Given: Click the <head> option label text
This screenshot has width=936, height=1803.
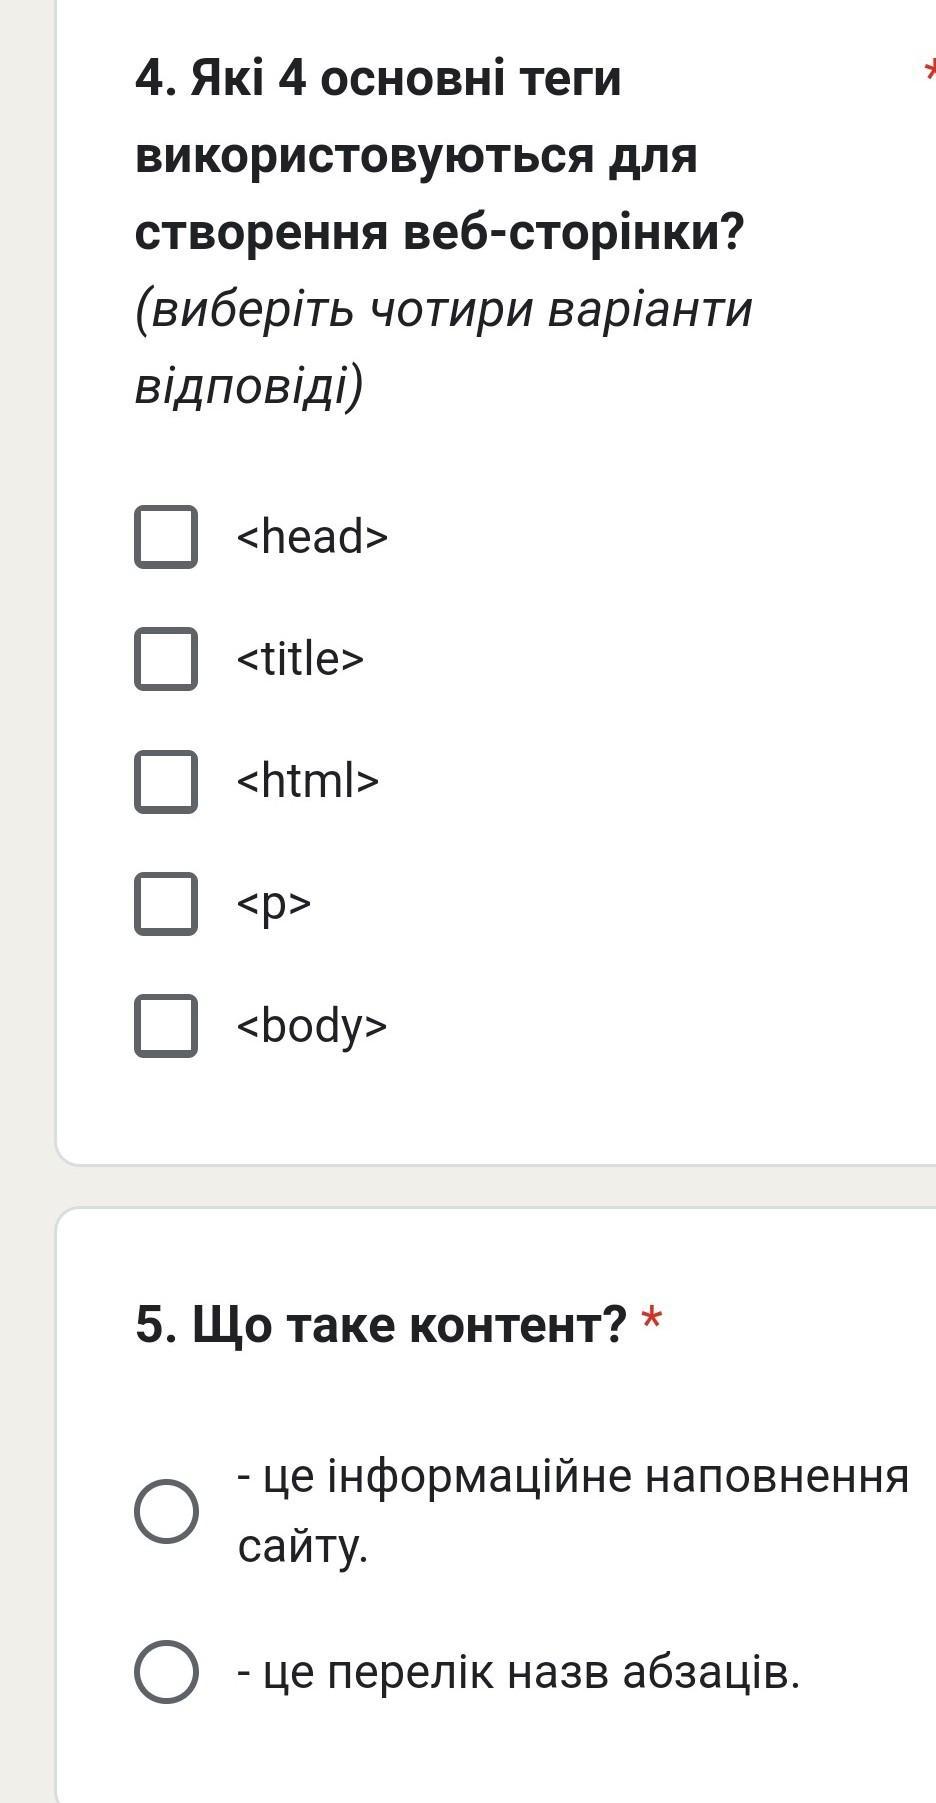Looking at the screenshot, I should [x=312, y=537].
